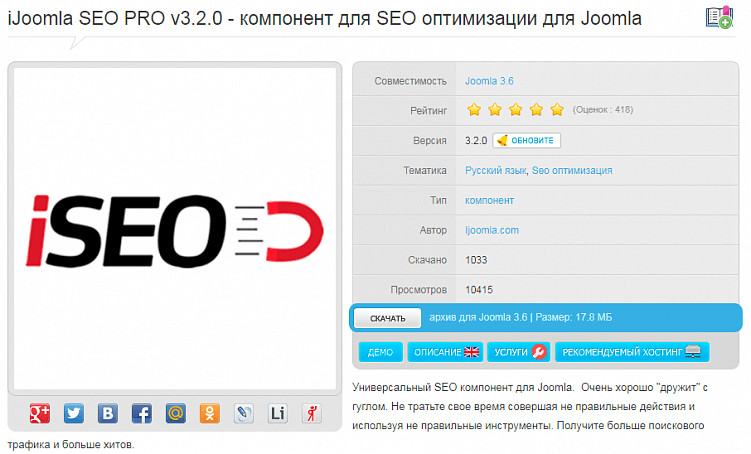The image size is (751, 454).
Task: Share on LiveJournal pencil icon
Action: tap(244, 413)
